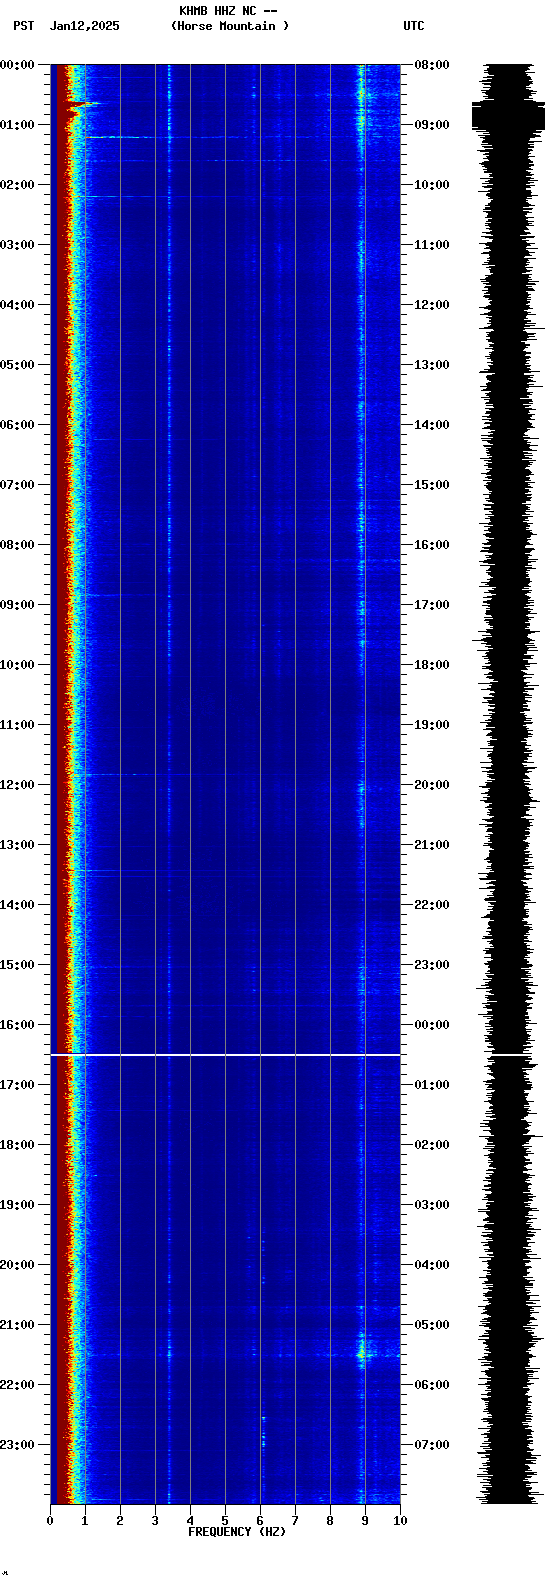
Task: Click the 03:00 UTC time label
Action: (432, 1205)
